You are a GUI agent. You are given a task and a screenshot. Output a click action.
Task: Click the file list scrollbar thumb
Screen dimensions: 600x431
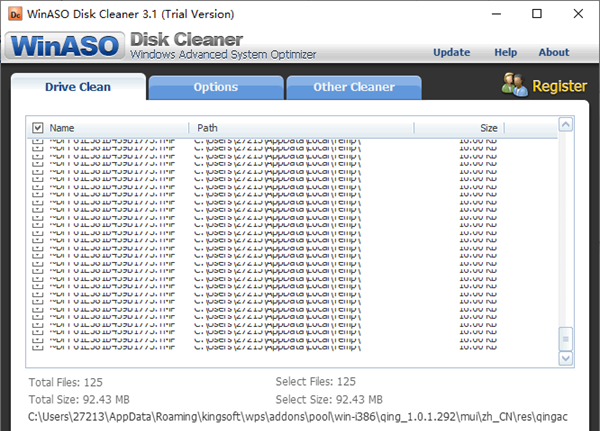(566, 339)
